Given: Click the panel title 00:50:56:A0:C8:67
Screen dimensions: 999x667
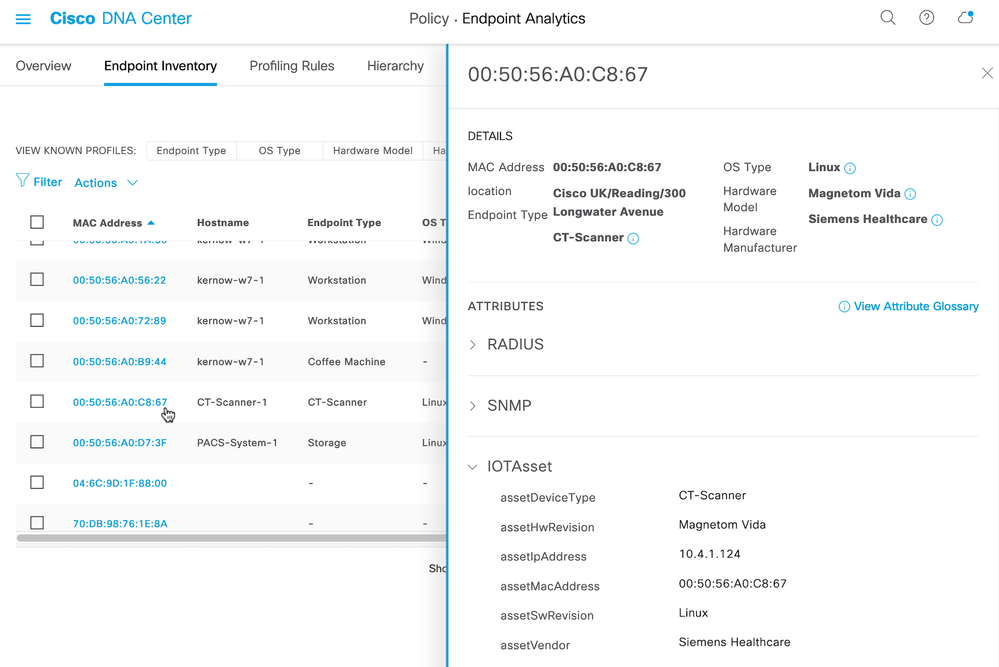Looking at the screenshot, I should [x=557, y=75].
